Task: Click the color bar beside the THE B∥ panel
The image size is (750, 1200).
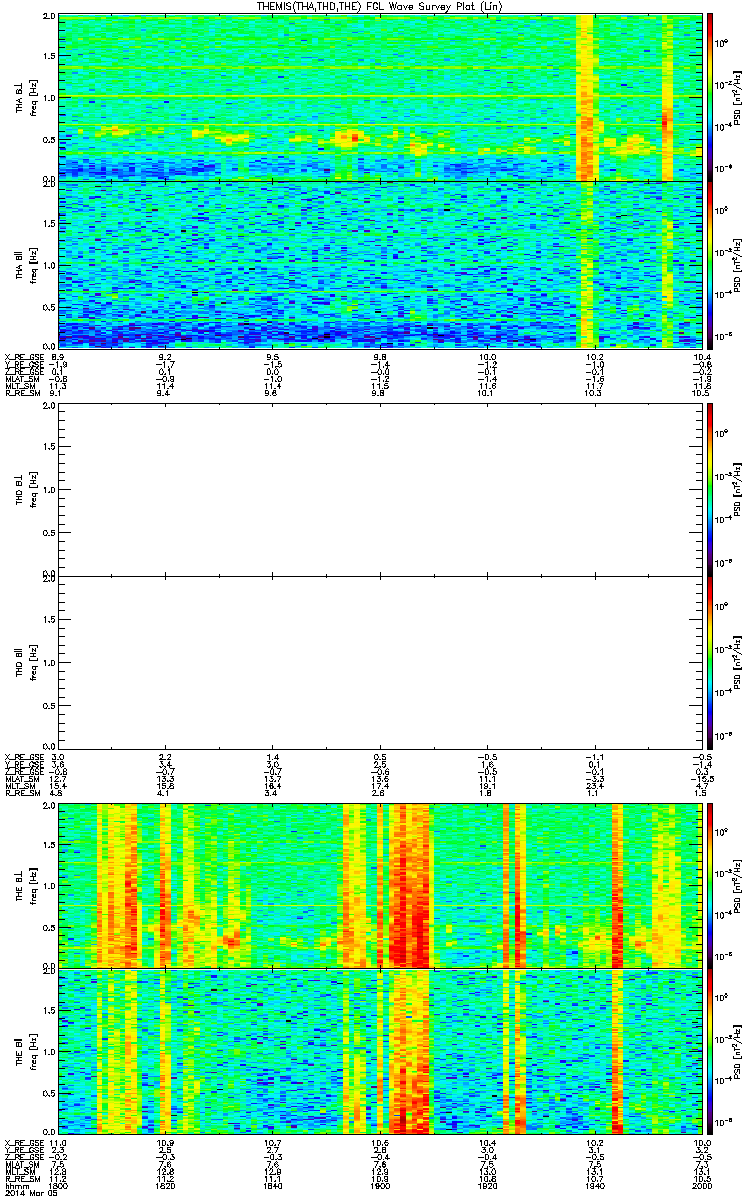Action: (710, 1051)
